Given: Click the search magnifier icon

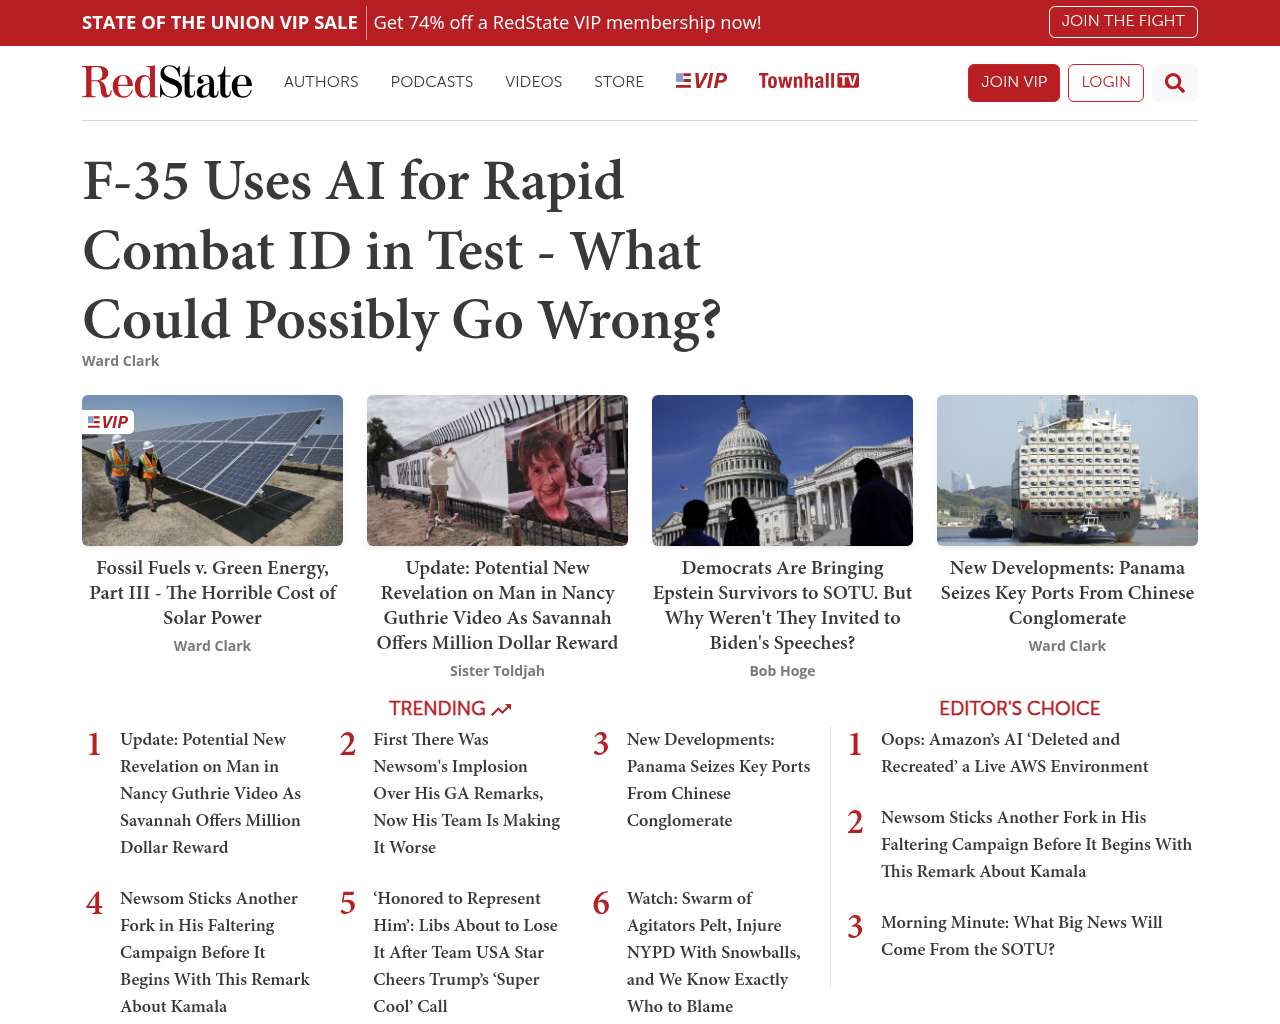Looking at the screenshot, I should [x=1175, y=83].
